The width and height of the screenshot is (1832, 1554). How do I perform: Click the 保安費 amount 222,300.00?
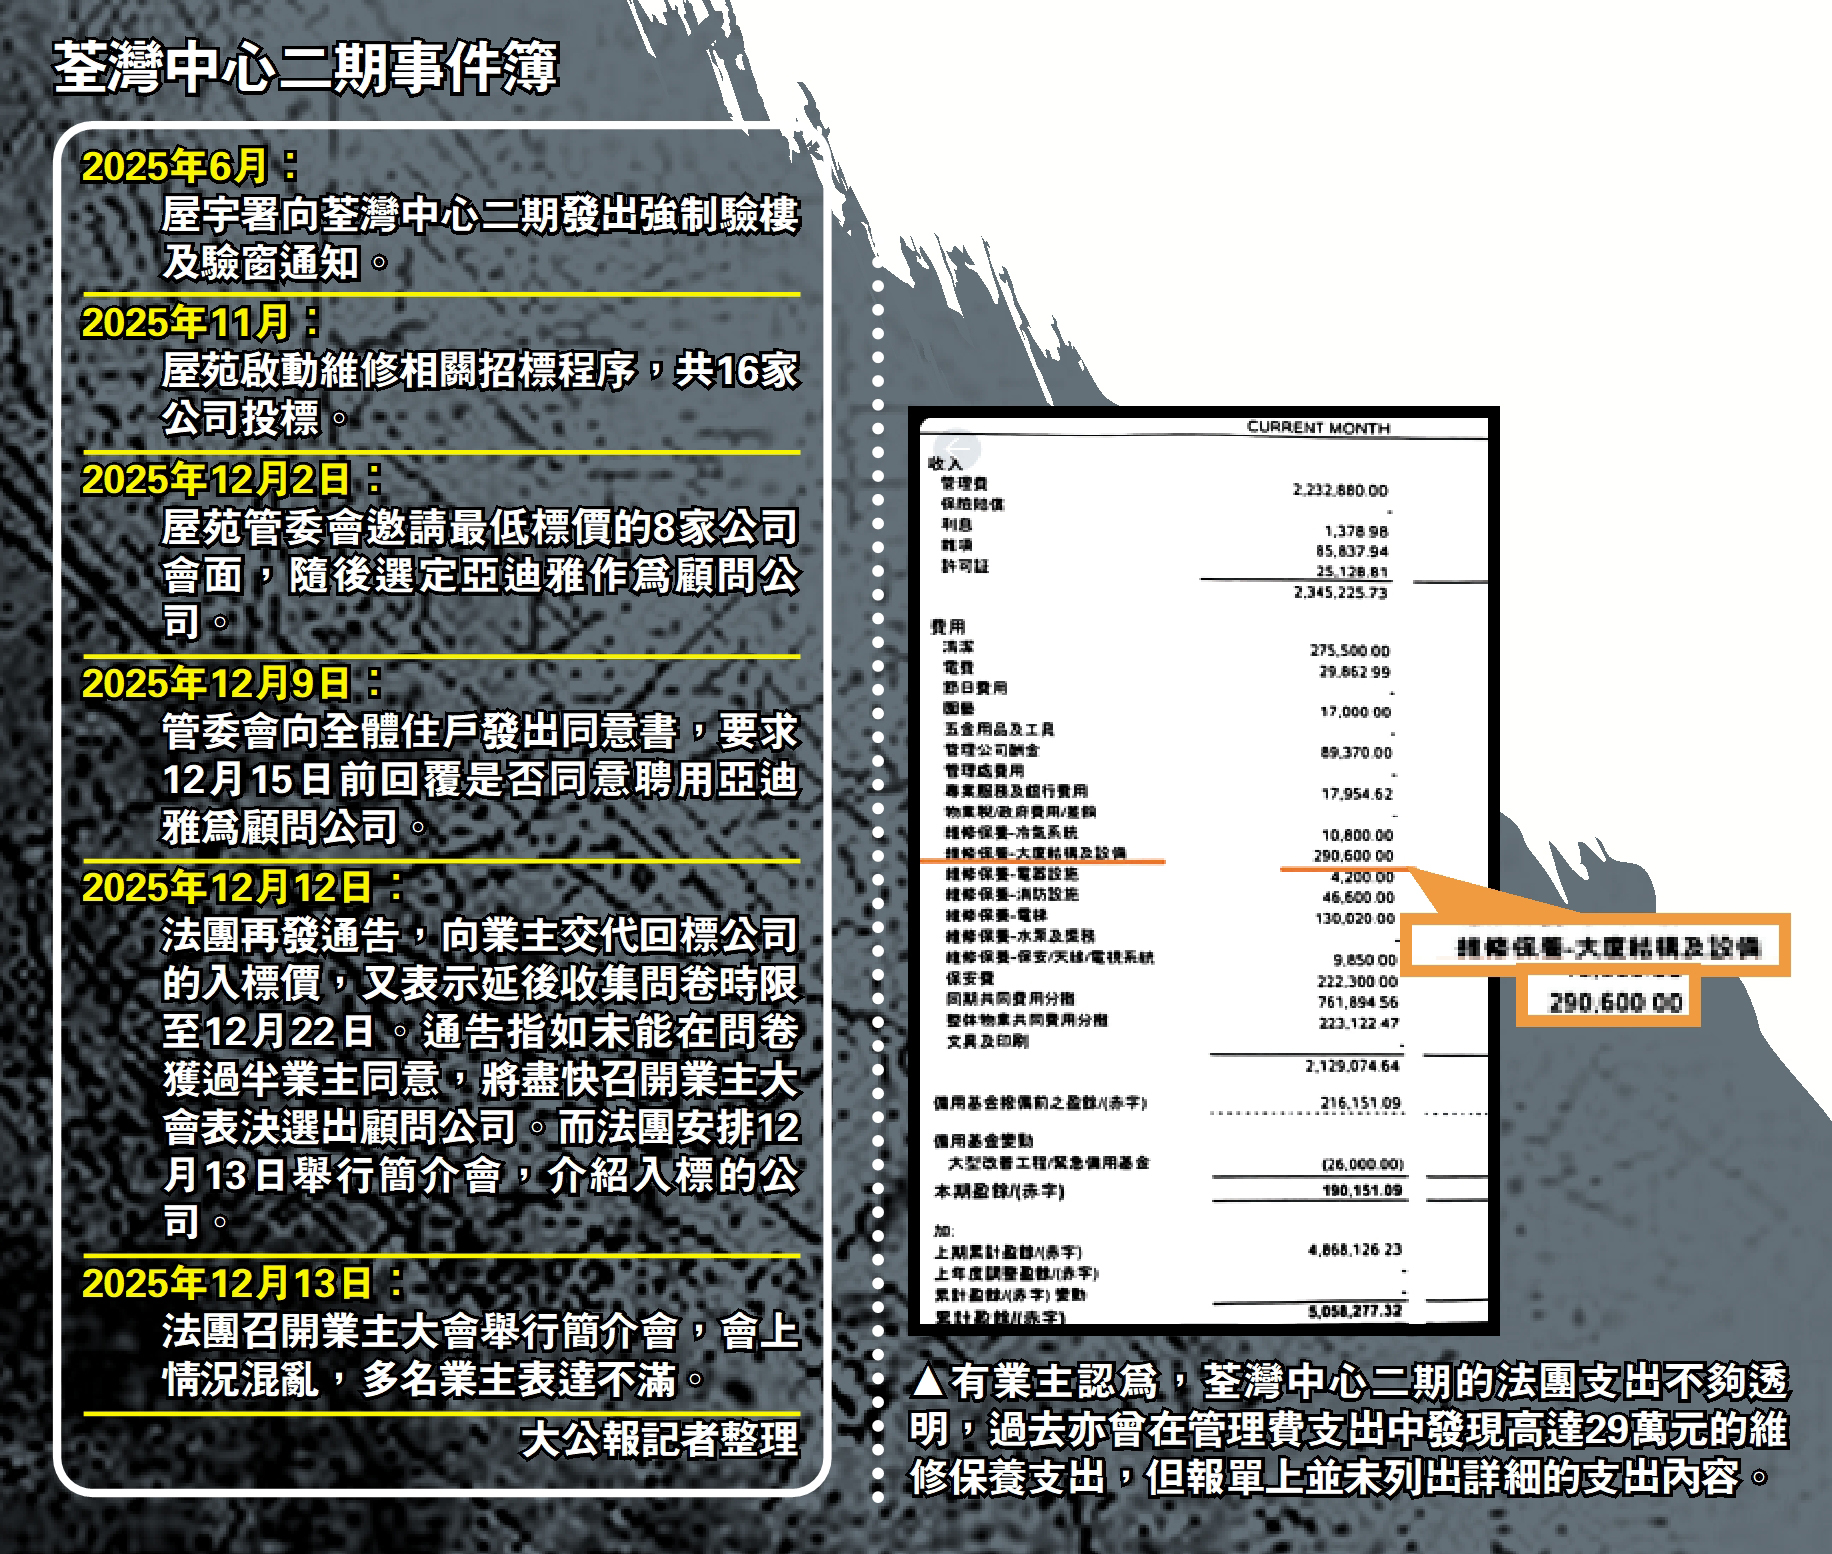tap(1356, 982)
